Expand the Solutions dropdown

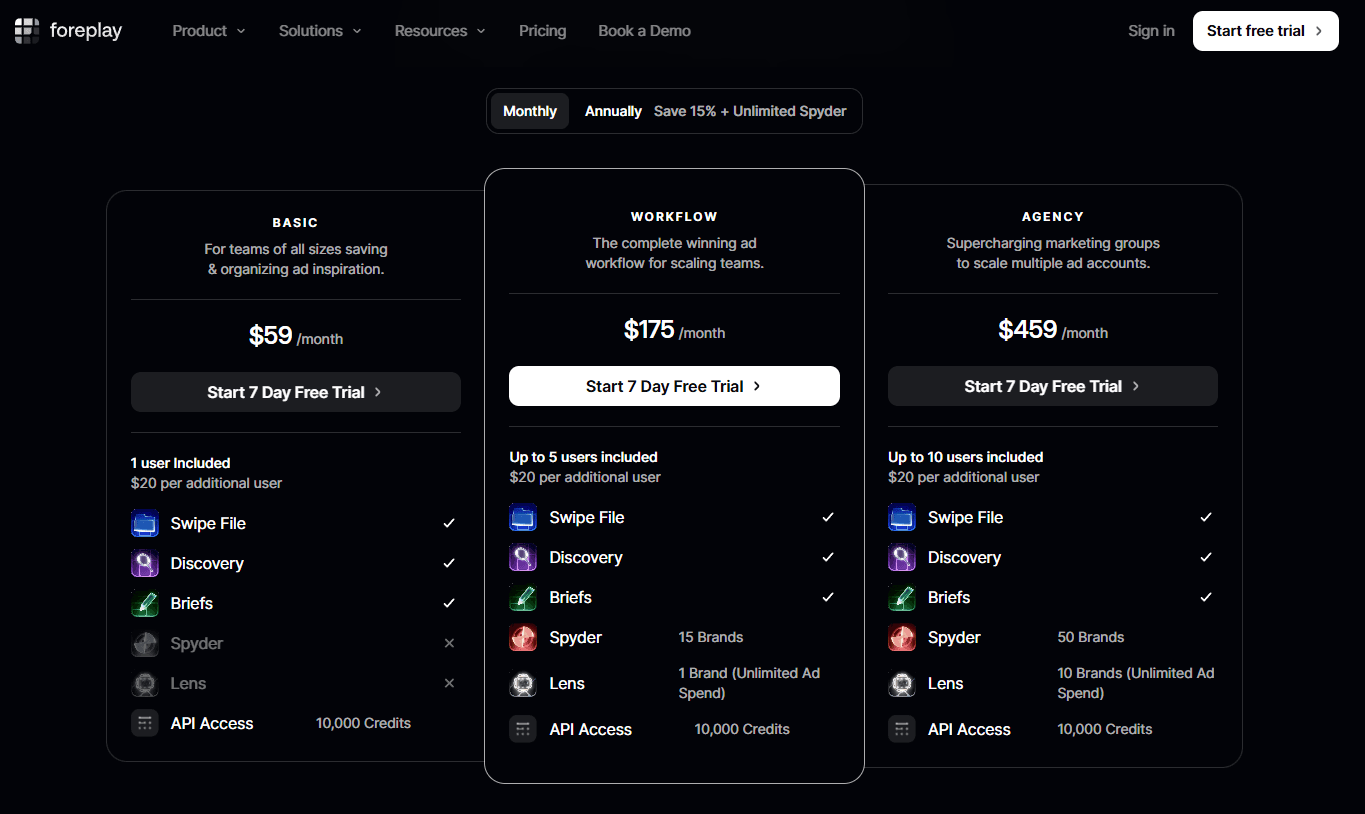pyautogui.click(x=319, y=31)
